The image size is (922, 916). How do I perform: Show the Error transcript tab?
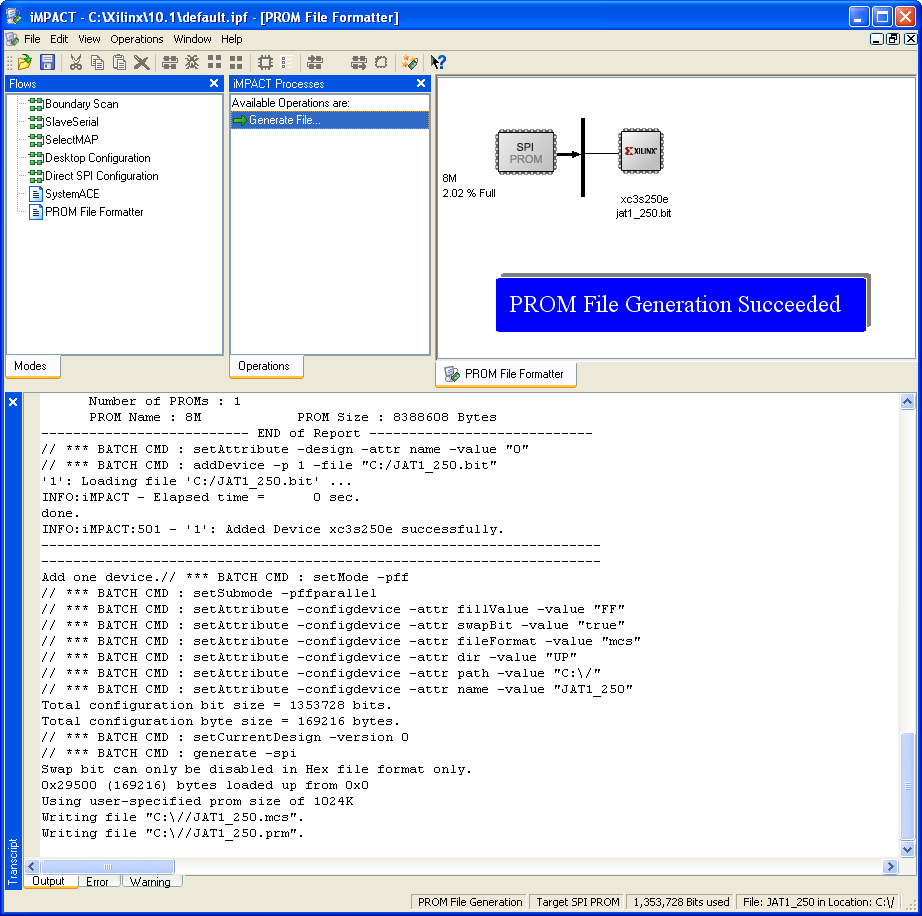pyautogui.click(x=99, y=881)
